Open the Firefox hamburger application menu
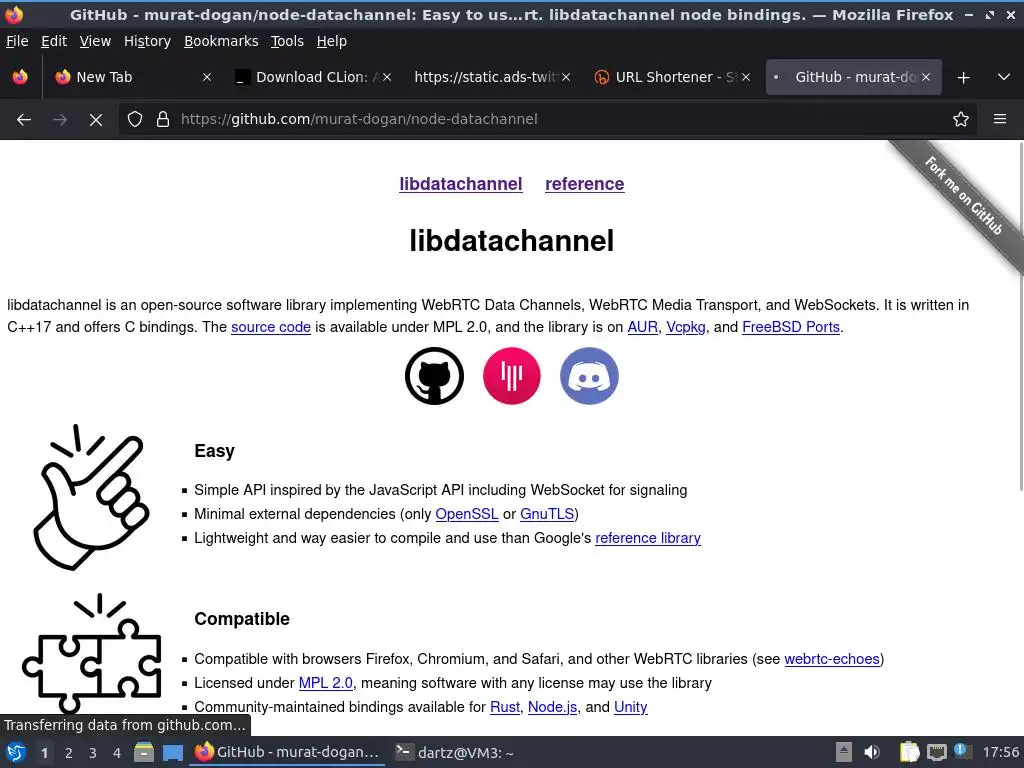Viewport: 1024px width, 768px height. [1000, 120]
